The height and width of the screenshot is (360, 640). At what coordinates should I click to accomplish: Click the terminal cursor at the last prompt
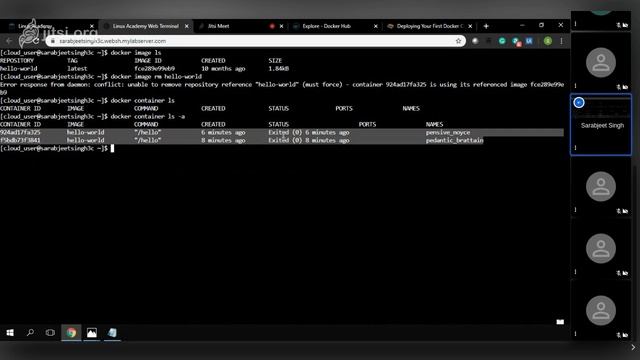112,149
